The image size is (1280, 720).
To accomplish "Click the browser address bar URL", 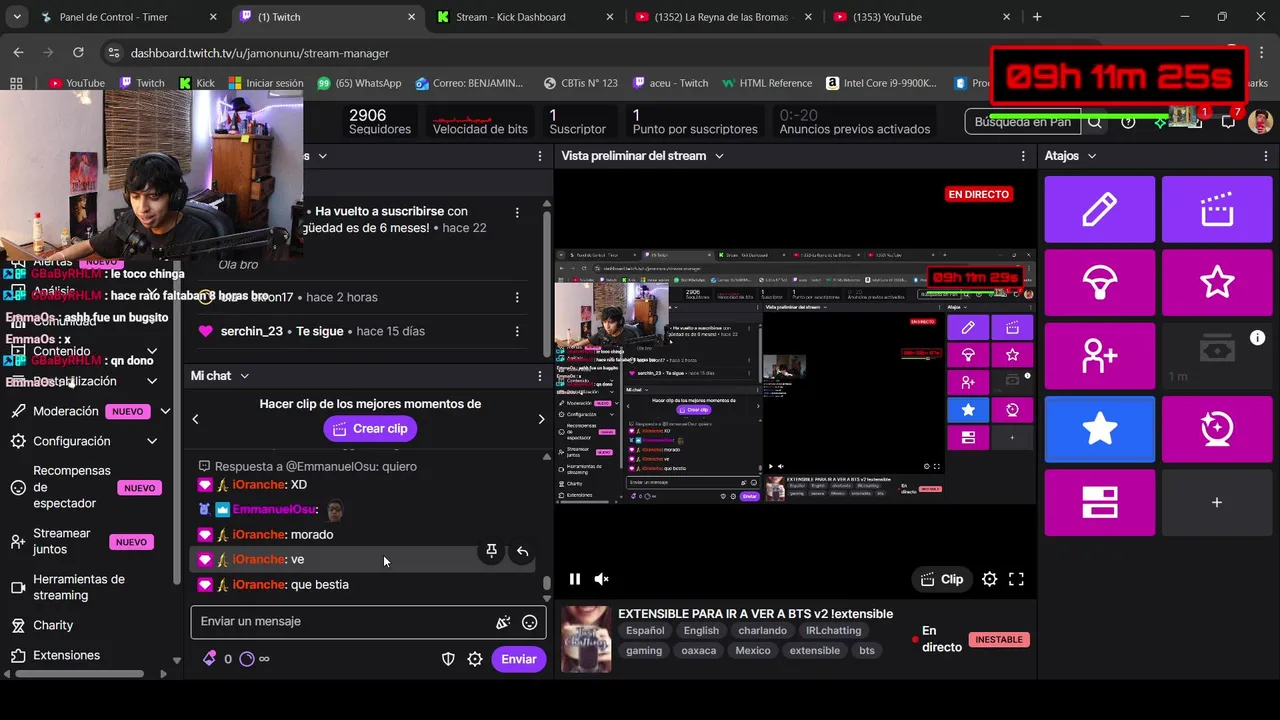I will [260, 53].
